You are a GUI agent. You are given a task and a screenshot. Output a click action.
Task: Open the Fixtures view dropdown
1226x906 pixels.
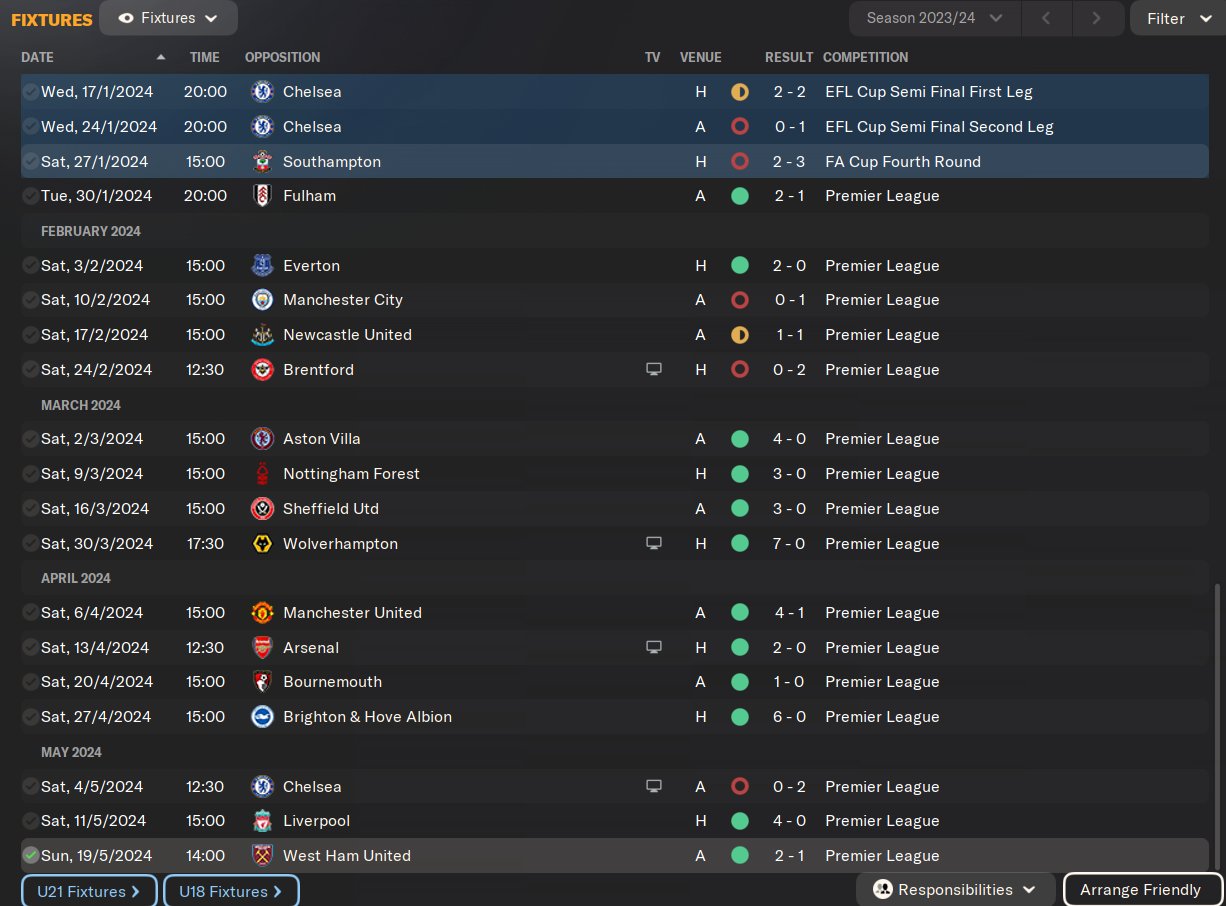(x=168, y=18)
